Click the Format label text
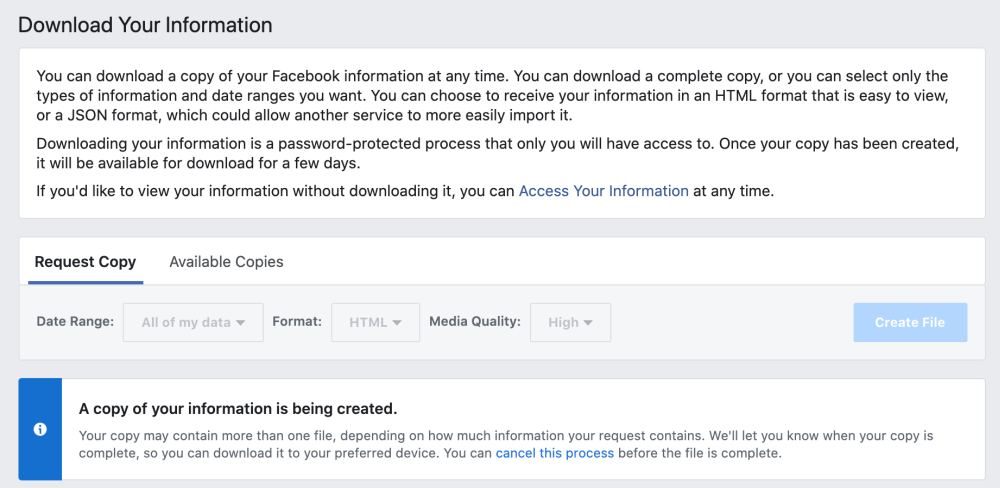Viewport: 1000px width, 488px height. coord(297,322)
